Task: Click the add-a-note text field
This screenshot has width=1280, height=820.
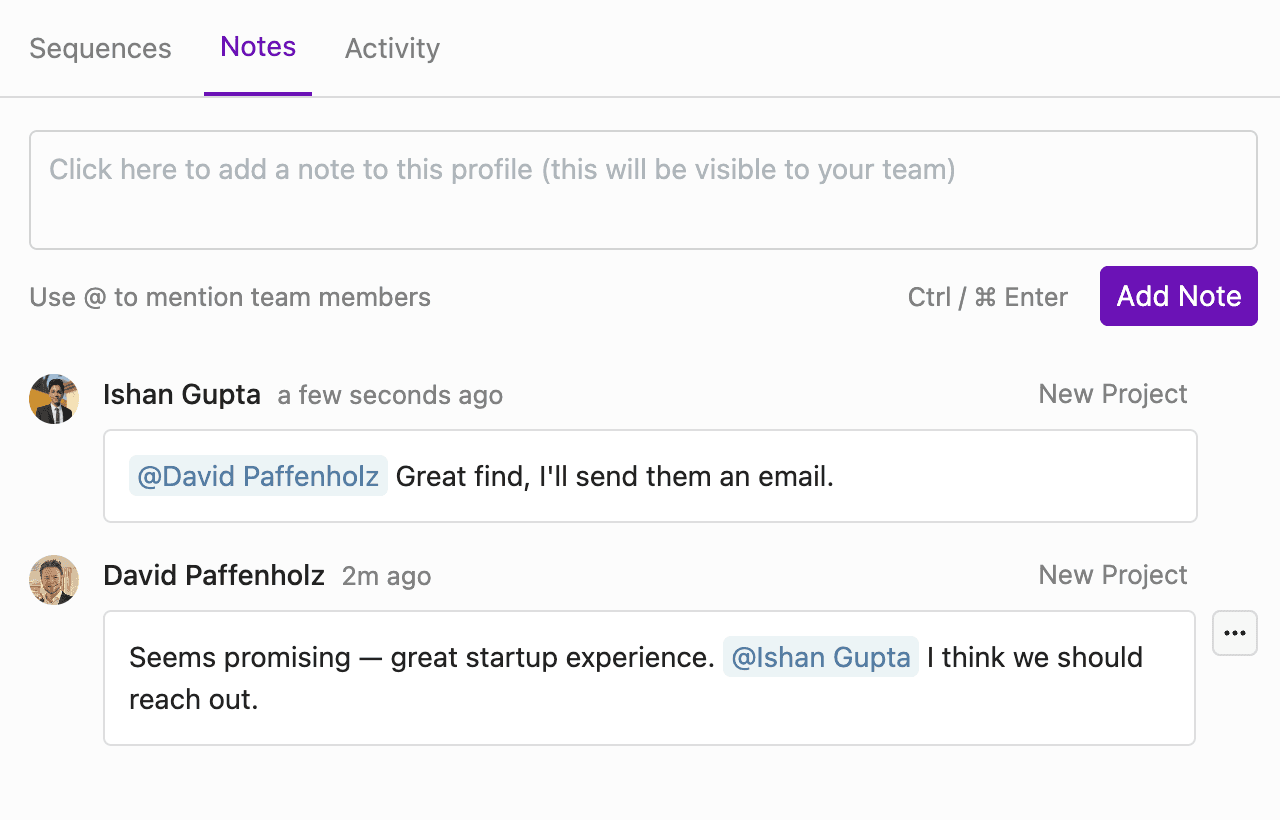Action: coord(642,189)
